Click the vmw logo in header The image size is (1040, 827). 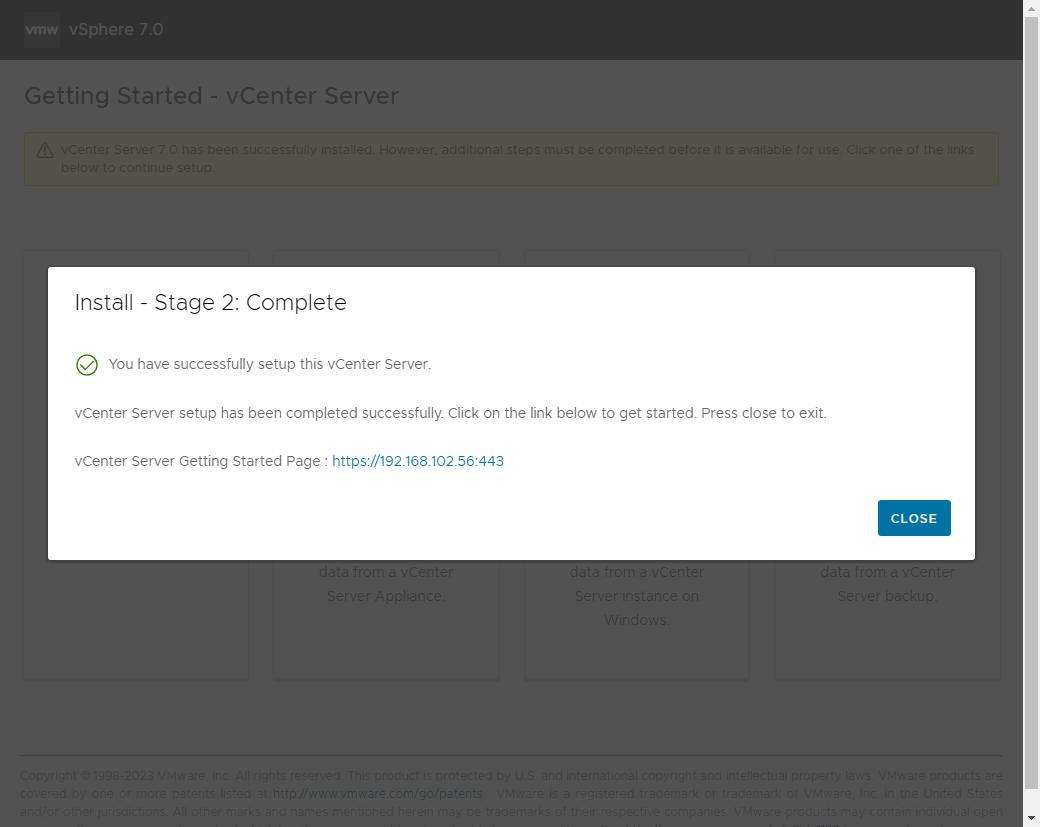42,29
